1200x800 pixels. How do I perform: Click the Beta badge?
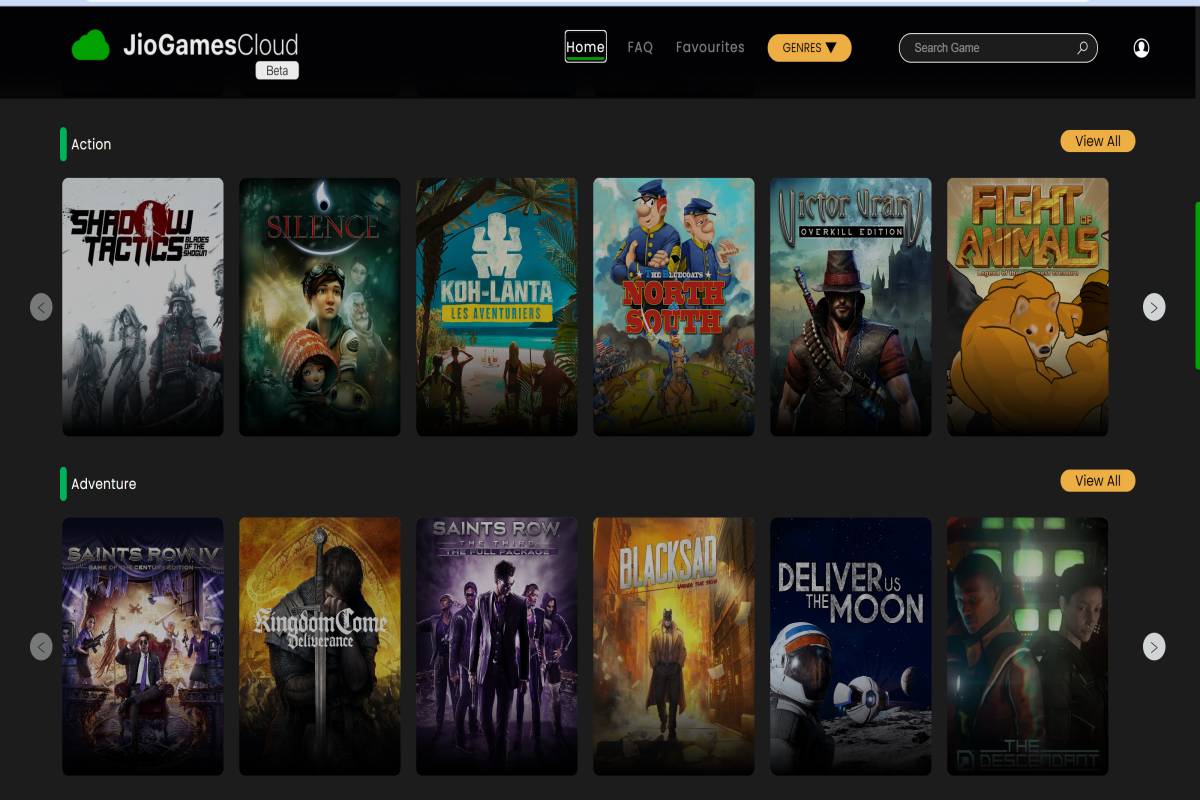[x=277, y=71]
